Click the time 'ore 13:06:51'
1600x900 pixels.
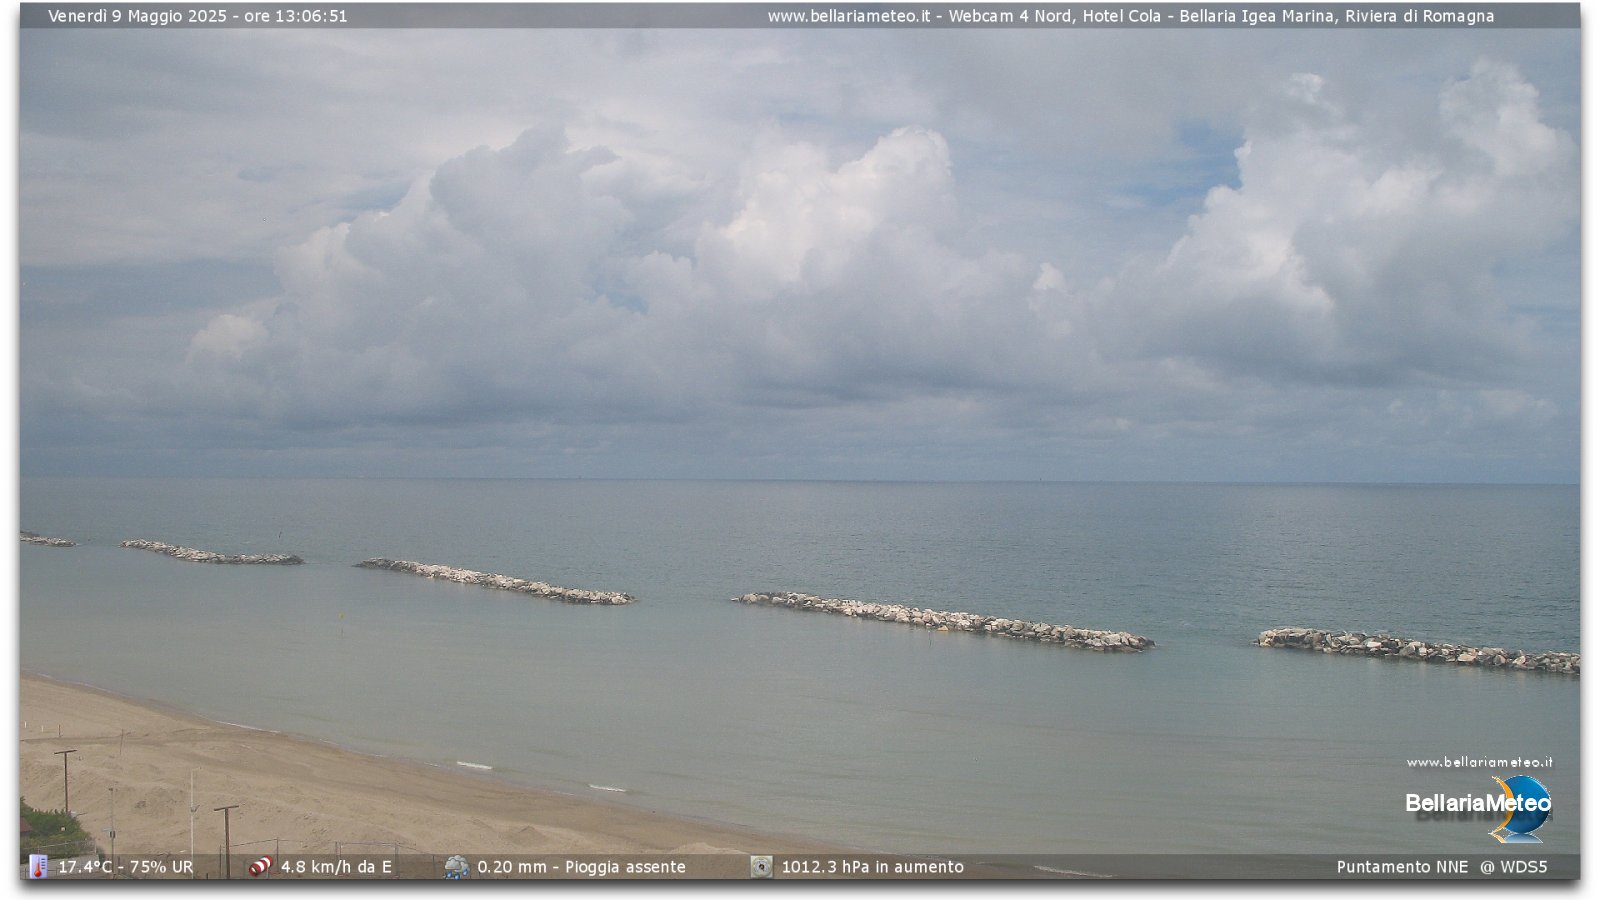click(x=296, y=16)
